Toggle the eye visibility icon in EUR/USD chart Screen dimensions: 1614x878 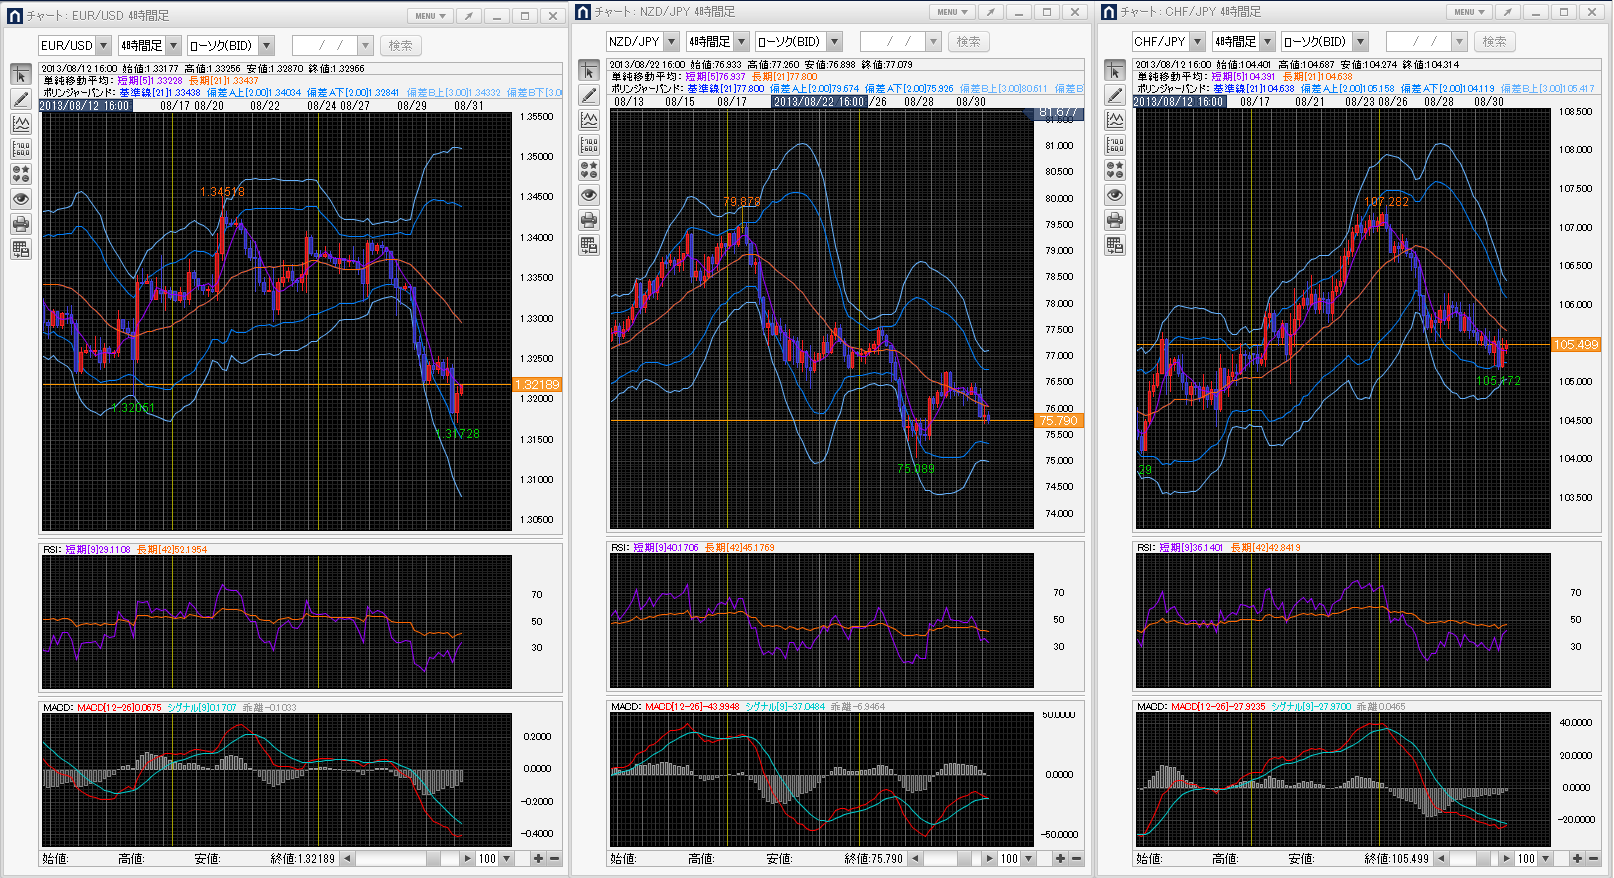(x=21, y=199)
